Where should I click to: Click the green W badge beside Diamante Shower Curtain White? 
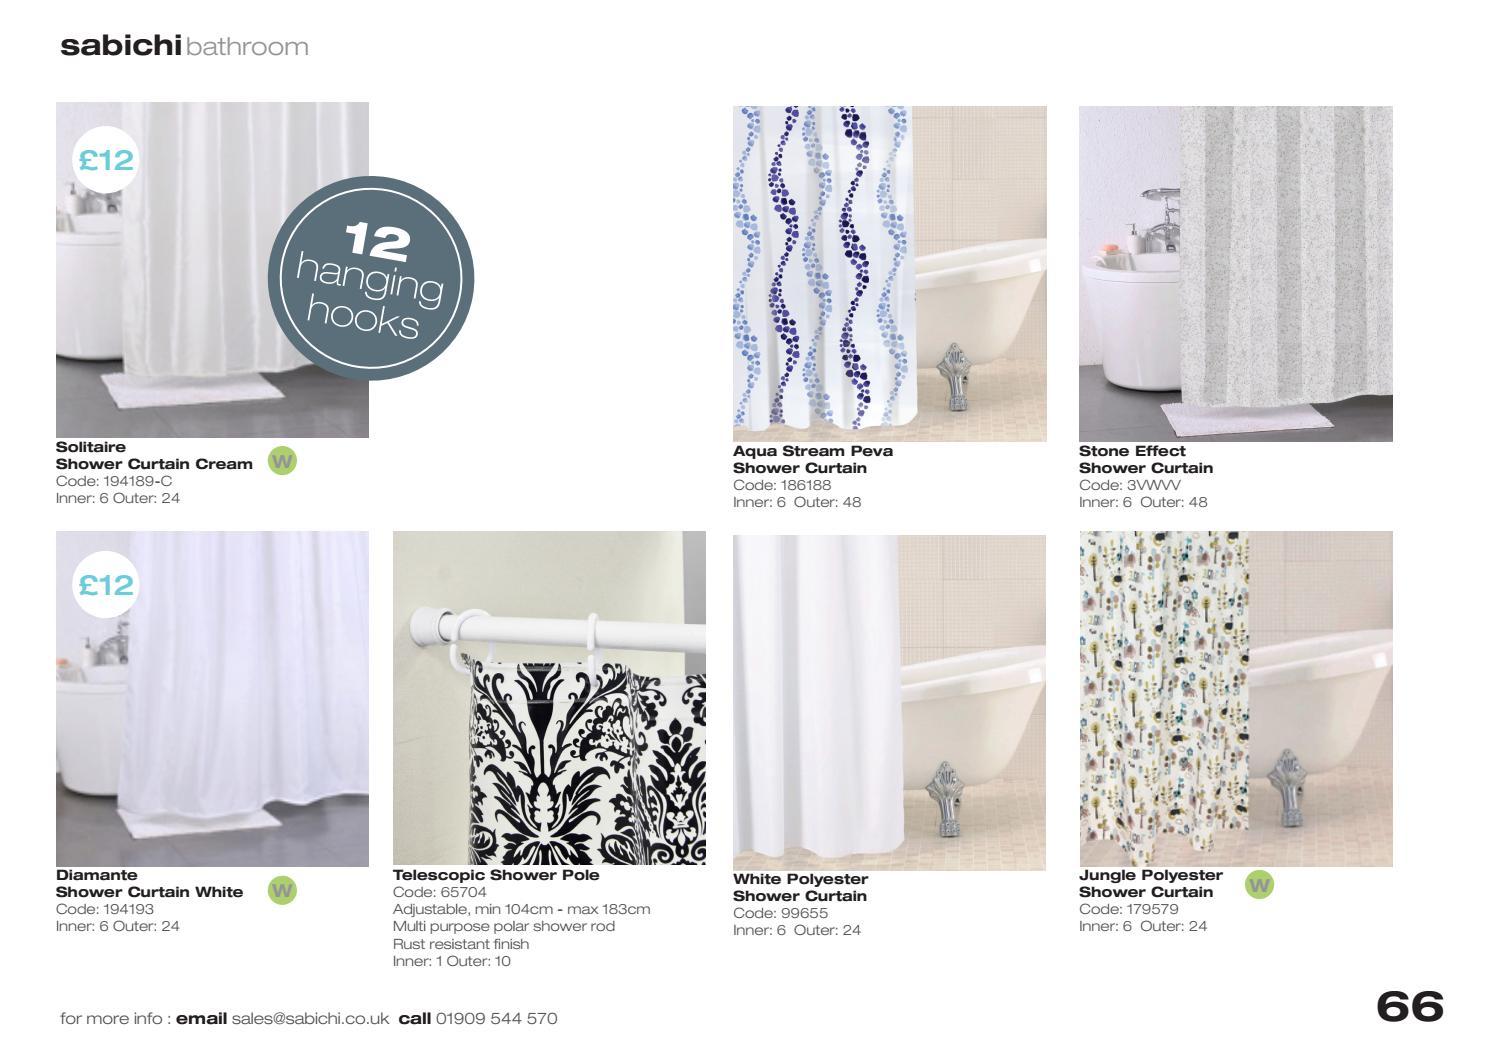[283, 890]
